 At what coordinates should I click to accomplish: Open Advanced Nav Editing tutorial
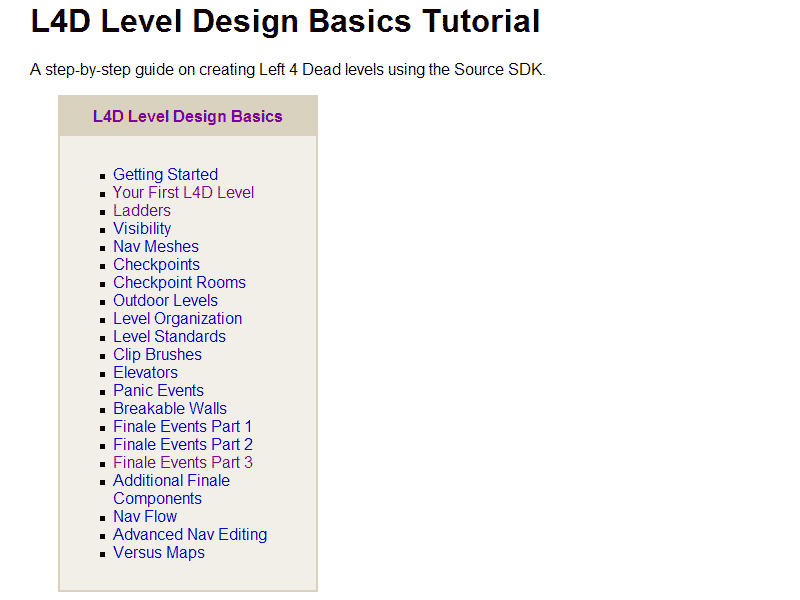coord(190,535)
